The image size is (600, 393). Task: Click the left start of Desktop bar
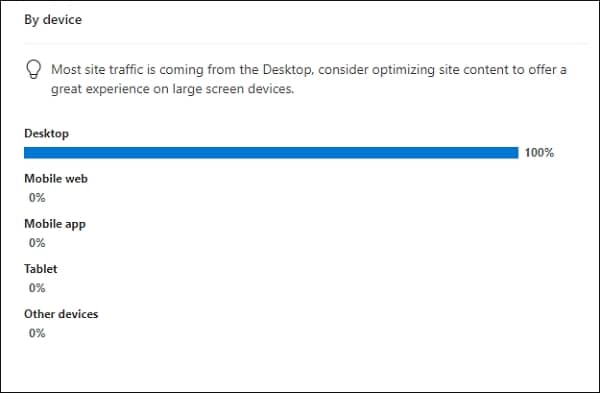pos(27,153)
